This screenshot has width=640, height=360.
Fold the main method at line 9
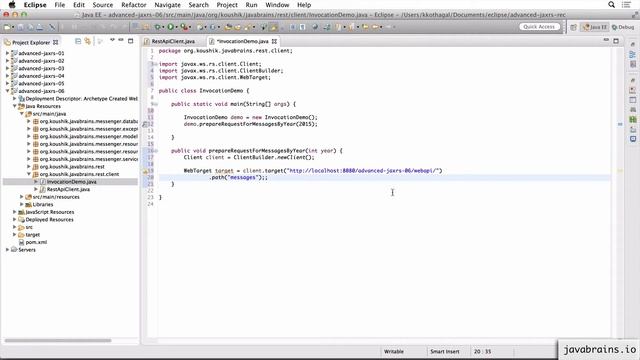[155, 104]
